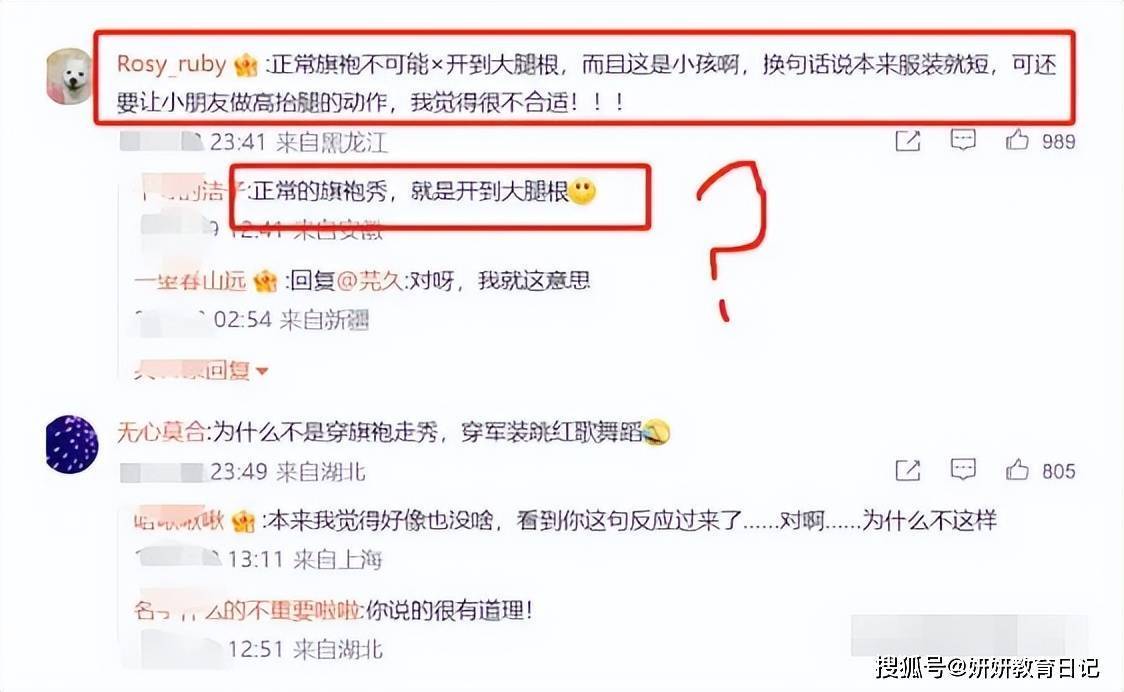Click Rosy_ruby's dog avatar
This screenshot has width=1124, height=692.
[70, 76]
